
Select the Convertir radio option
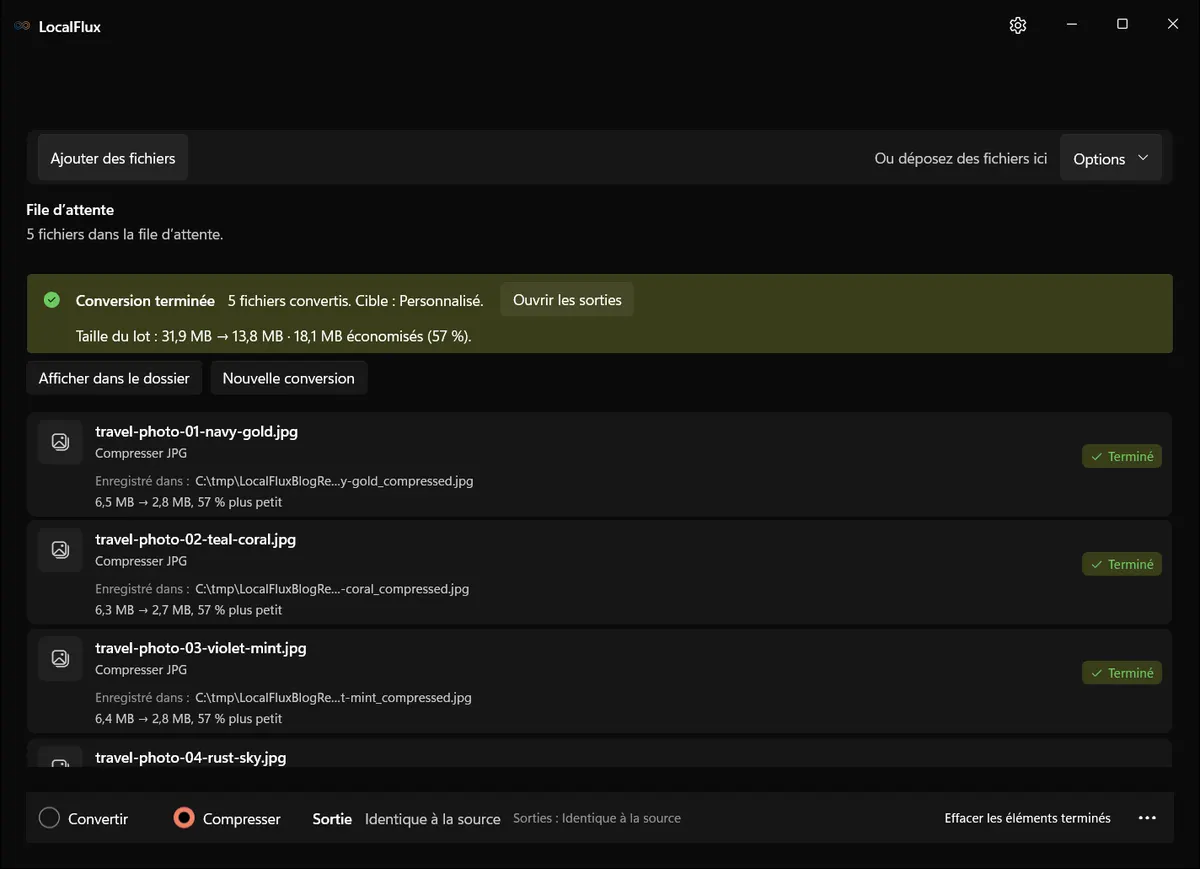pyautogui.click(x=84, y=818)
